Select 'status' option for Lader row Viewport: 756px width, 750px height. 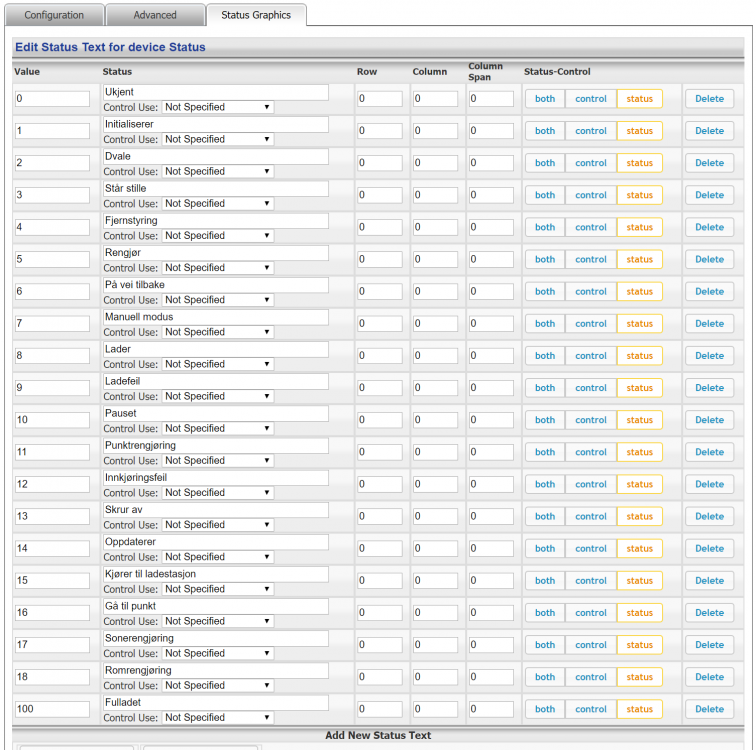click(x=639, y=356)
